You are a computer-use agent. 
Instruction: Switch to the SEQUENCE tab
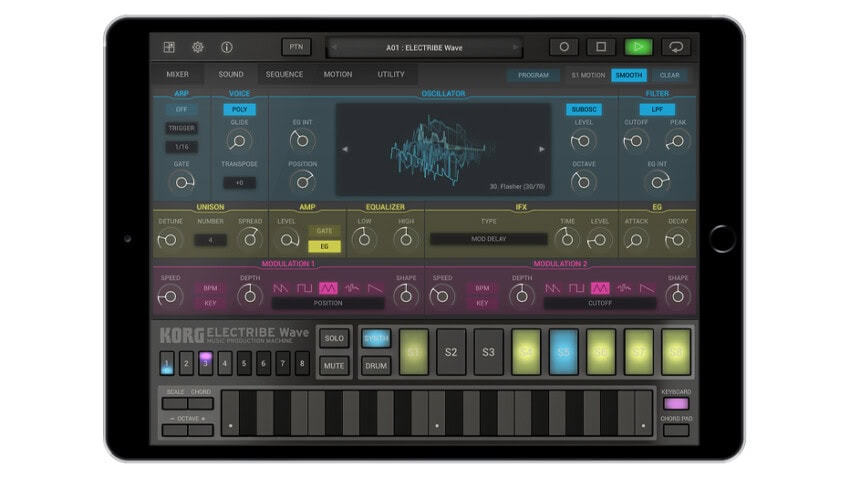coord(284,75)
